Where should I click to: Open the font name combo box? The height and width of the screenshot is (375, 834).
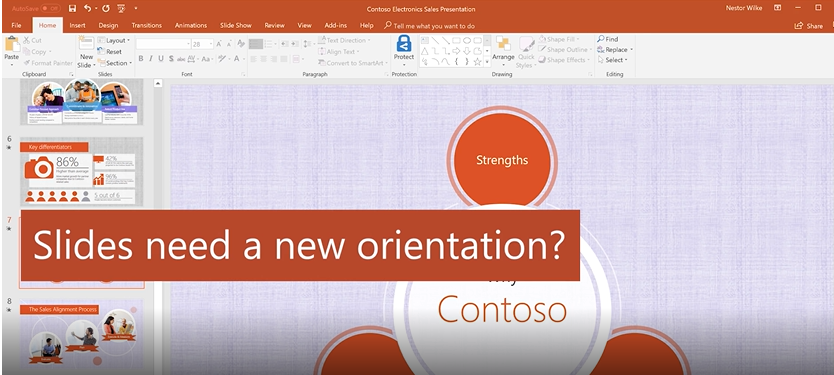[x=163, y=44]
